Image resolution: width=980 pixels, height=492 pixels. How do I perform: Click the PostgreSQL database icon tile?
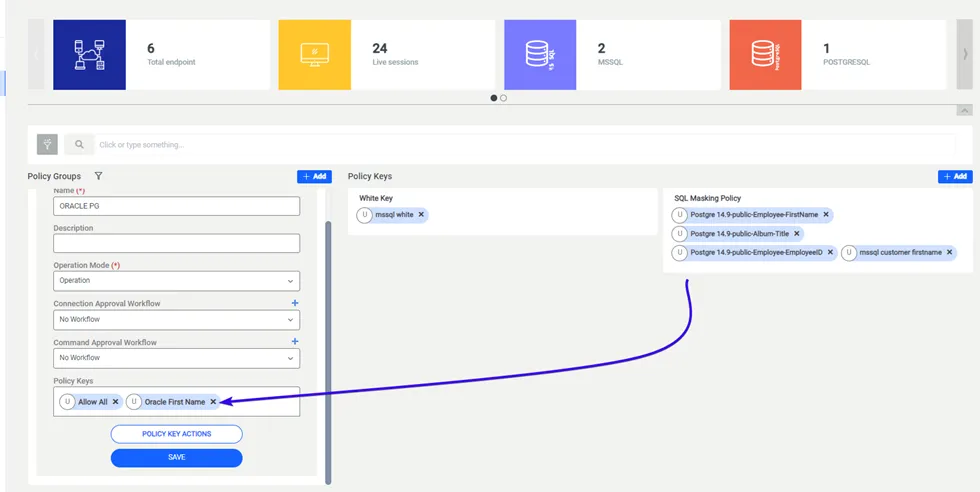pos(765,54)
